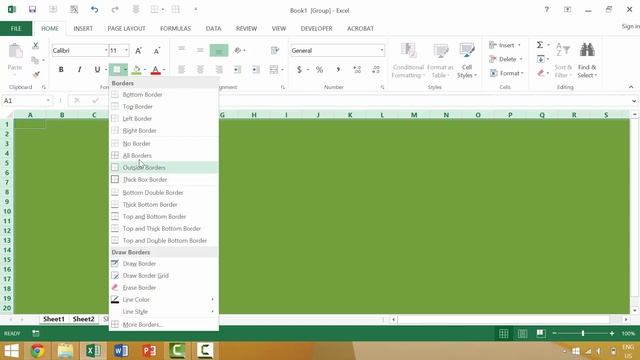
Task: Increase font size with the large A icon
Action: (138, 51)
